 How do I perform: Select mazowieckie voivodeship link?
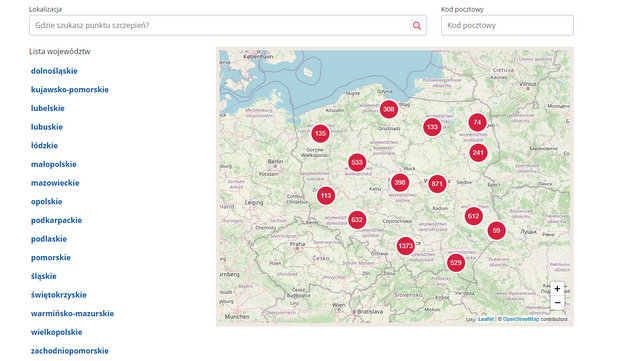click(x=55, y=183)
